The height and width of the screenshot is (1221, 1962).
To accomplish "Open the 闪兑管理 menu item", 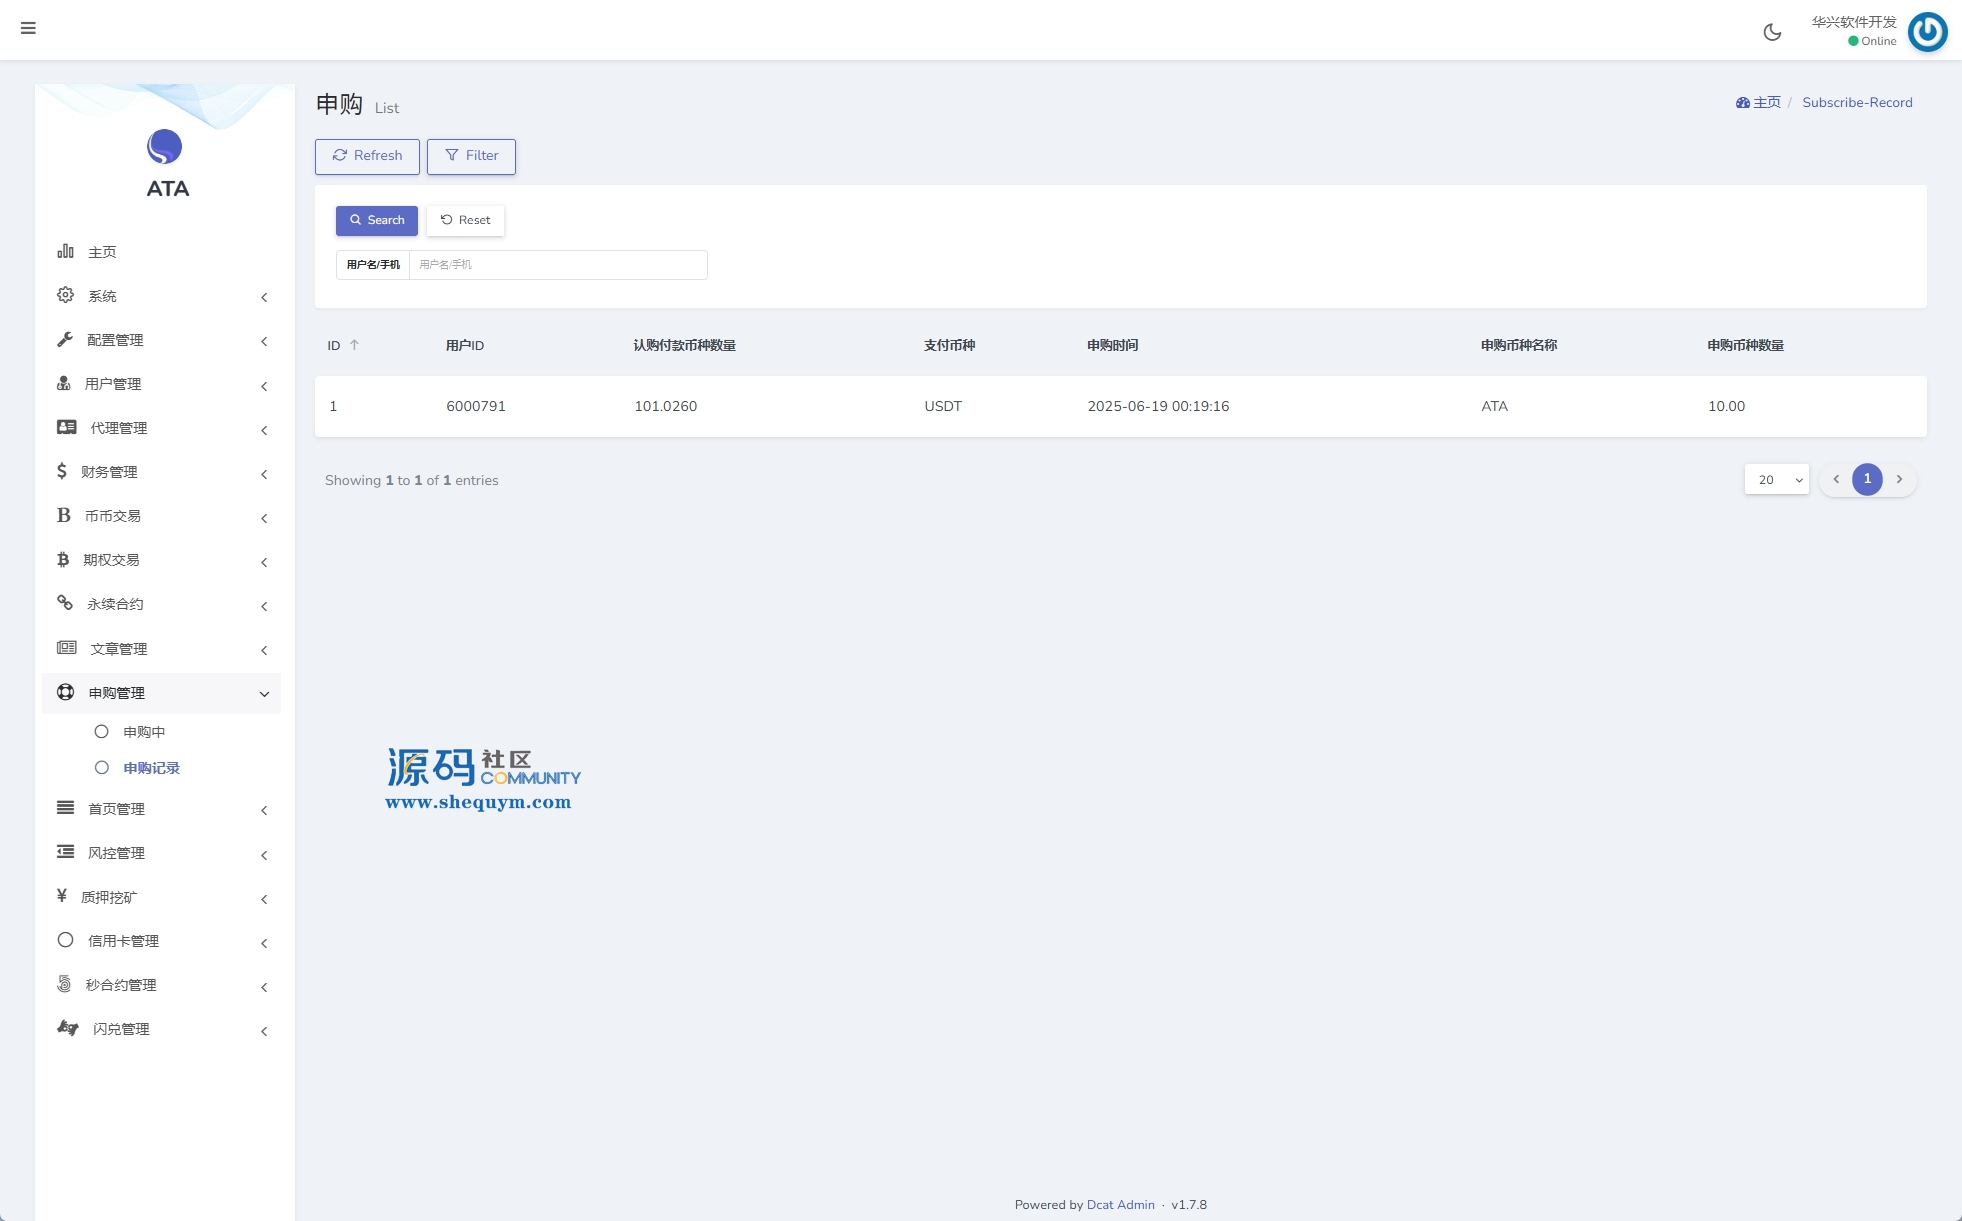I will [121, 1029].
